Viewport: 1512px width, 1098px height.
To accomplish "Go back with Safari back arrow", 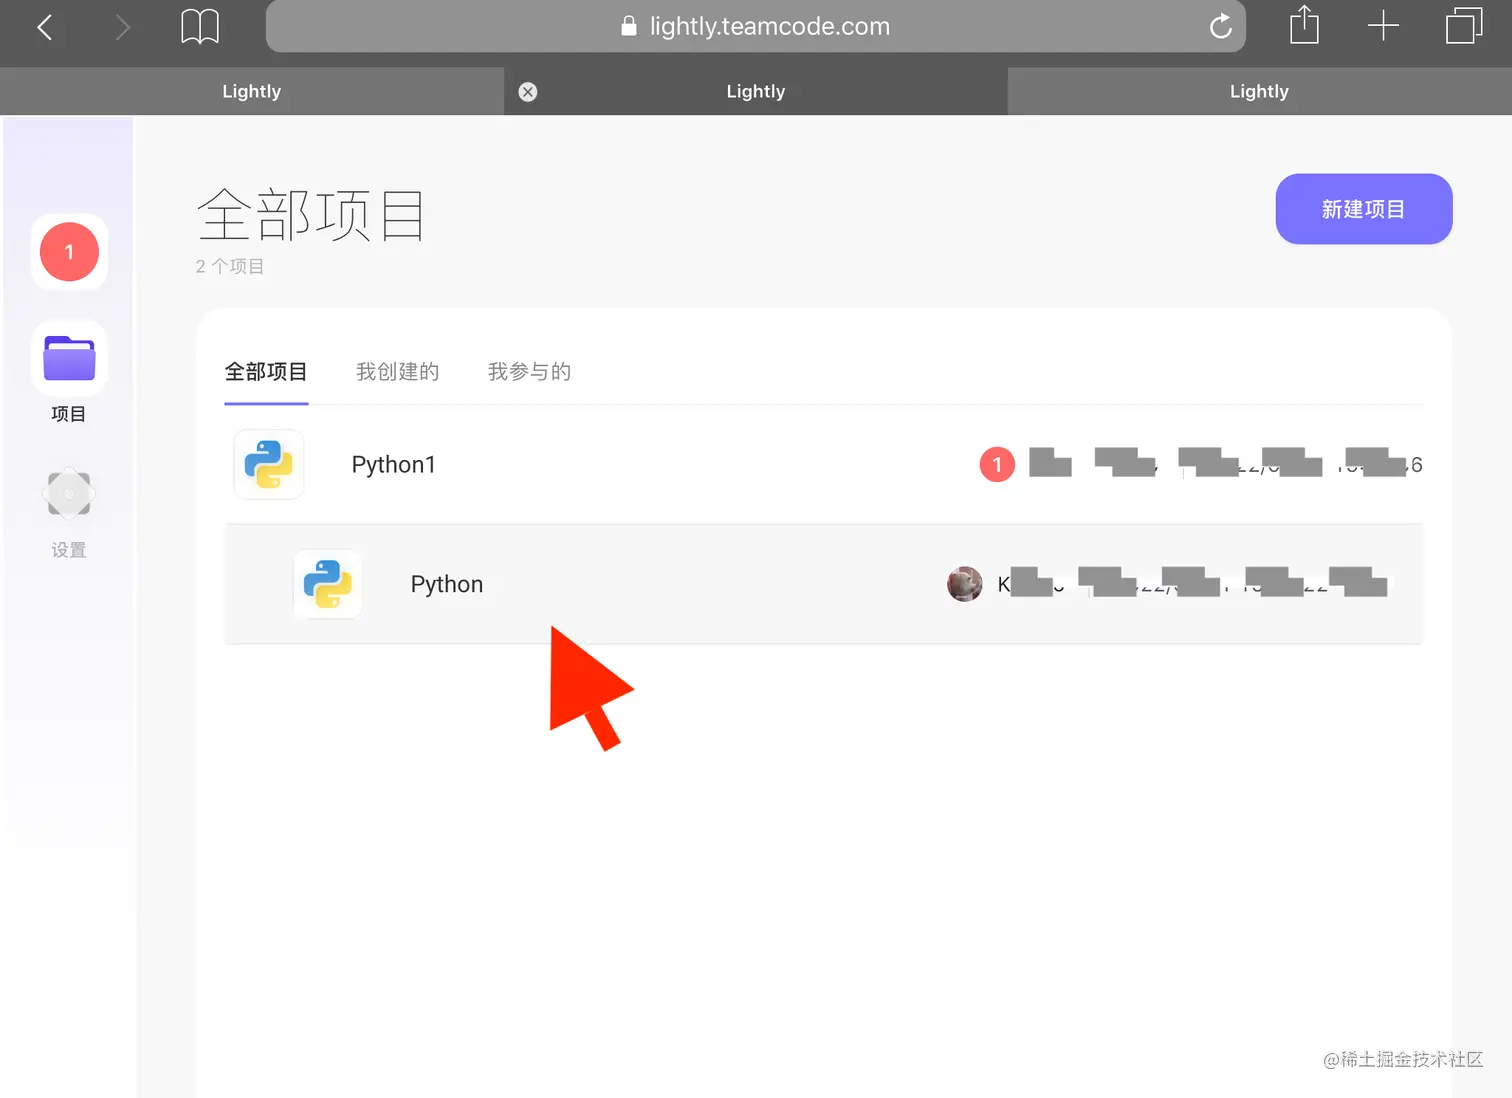I will (x=44, y=27).
